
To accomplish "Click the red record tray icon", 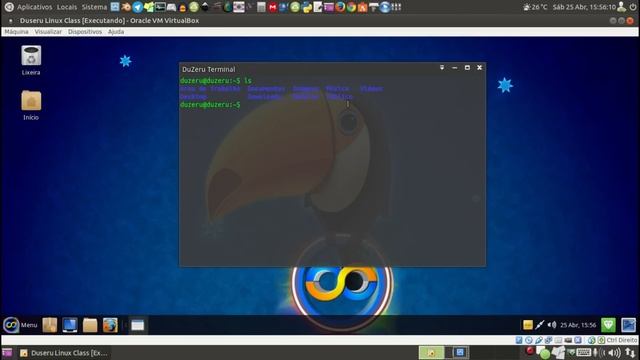I will click(530, 351).
